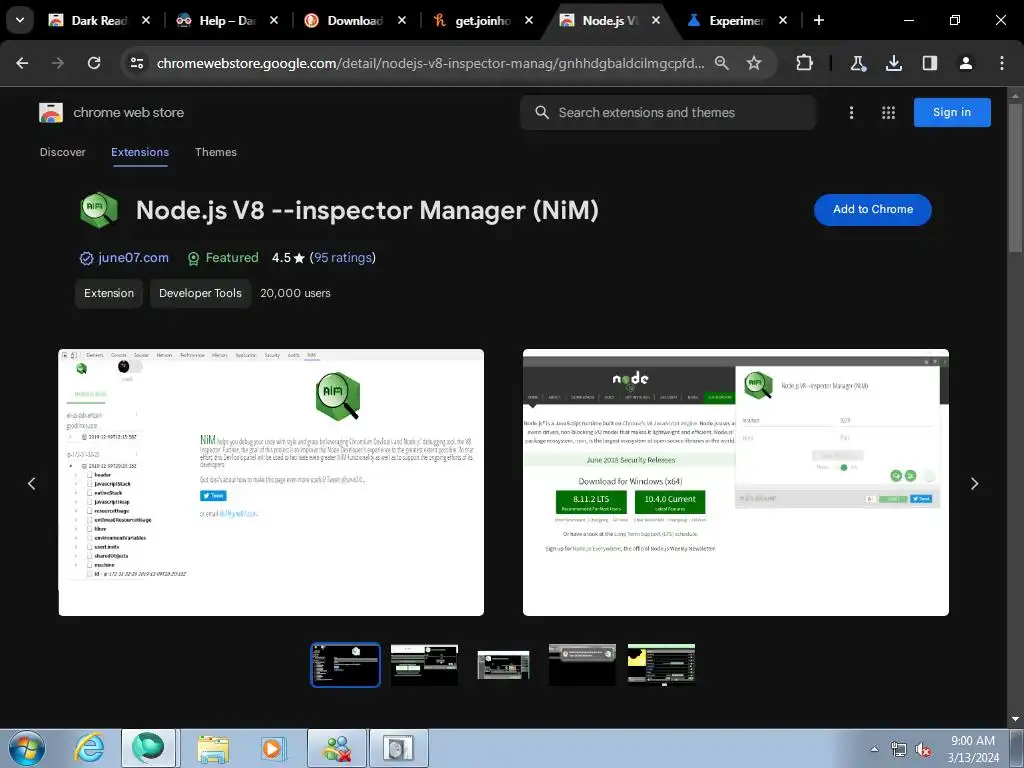Click the Chrome Web Store logo

(x=51, y=112)
